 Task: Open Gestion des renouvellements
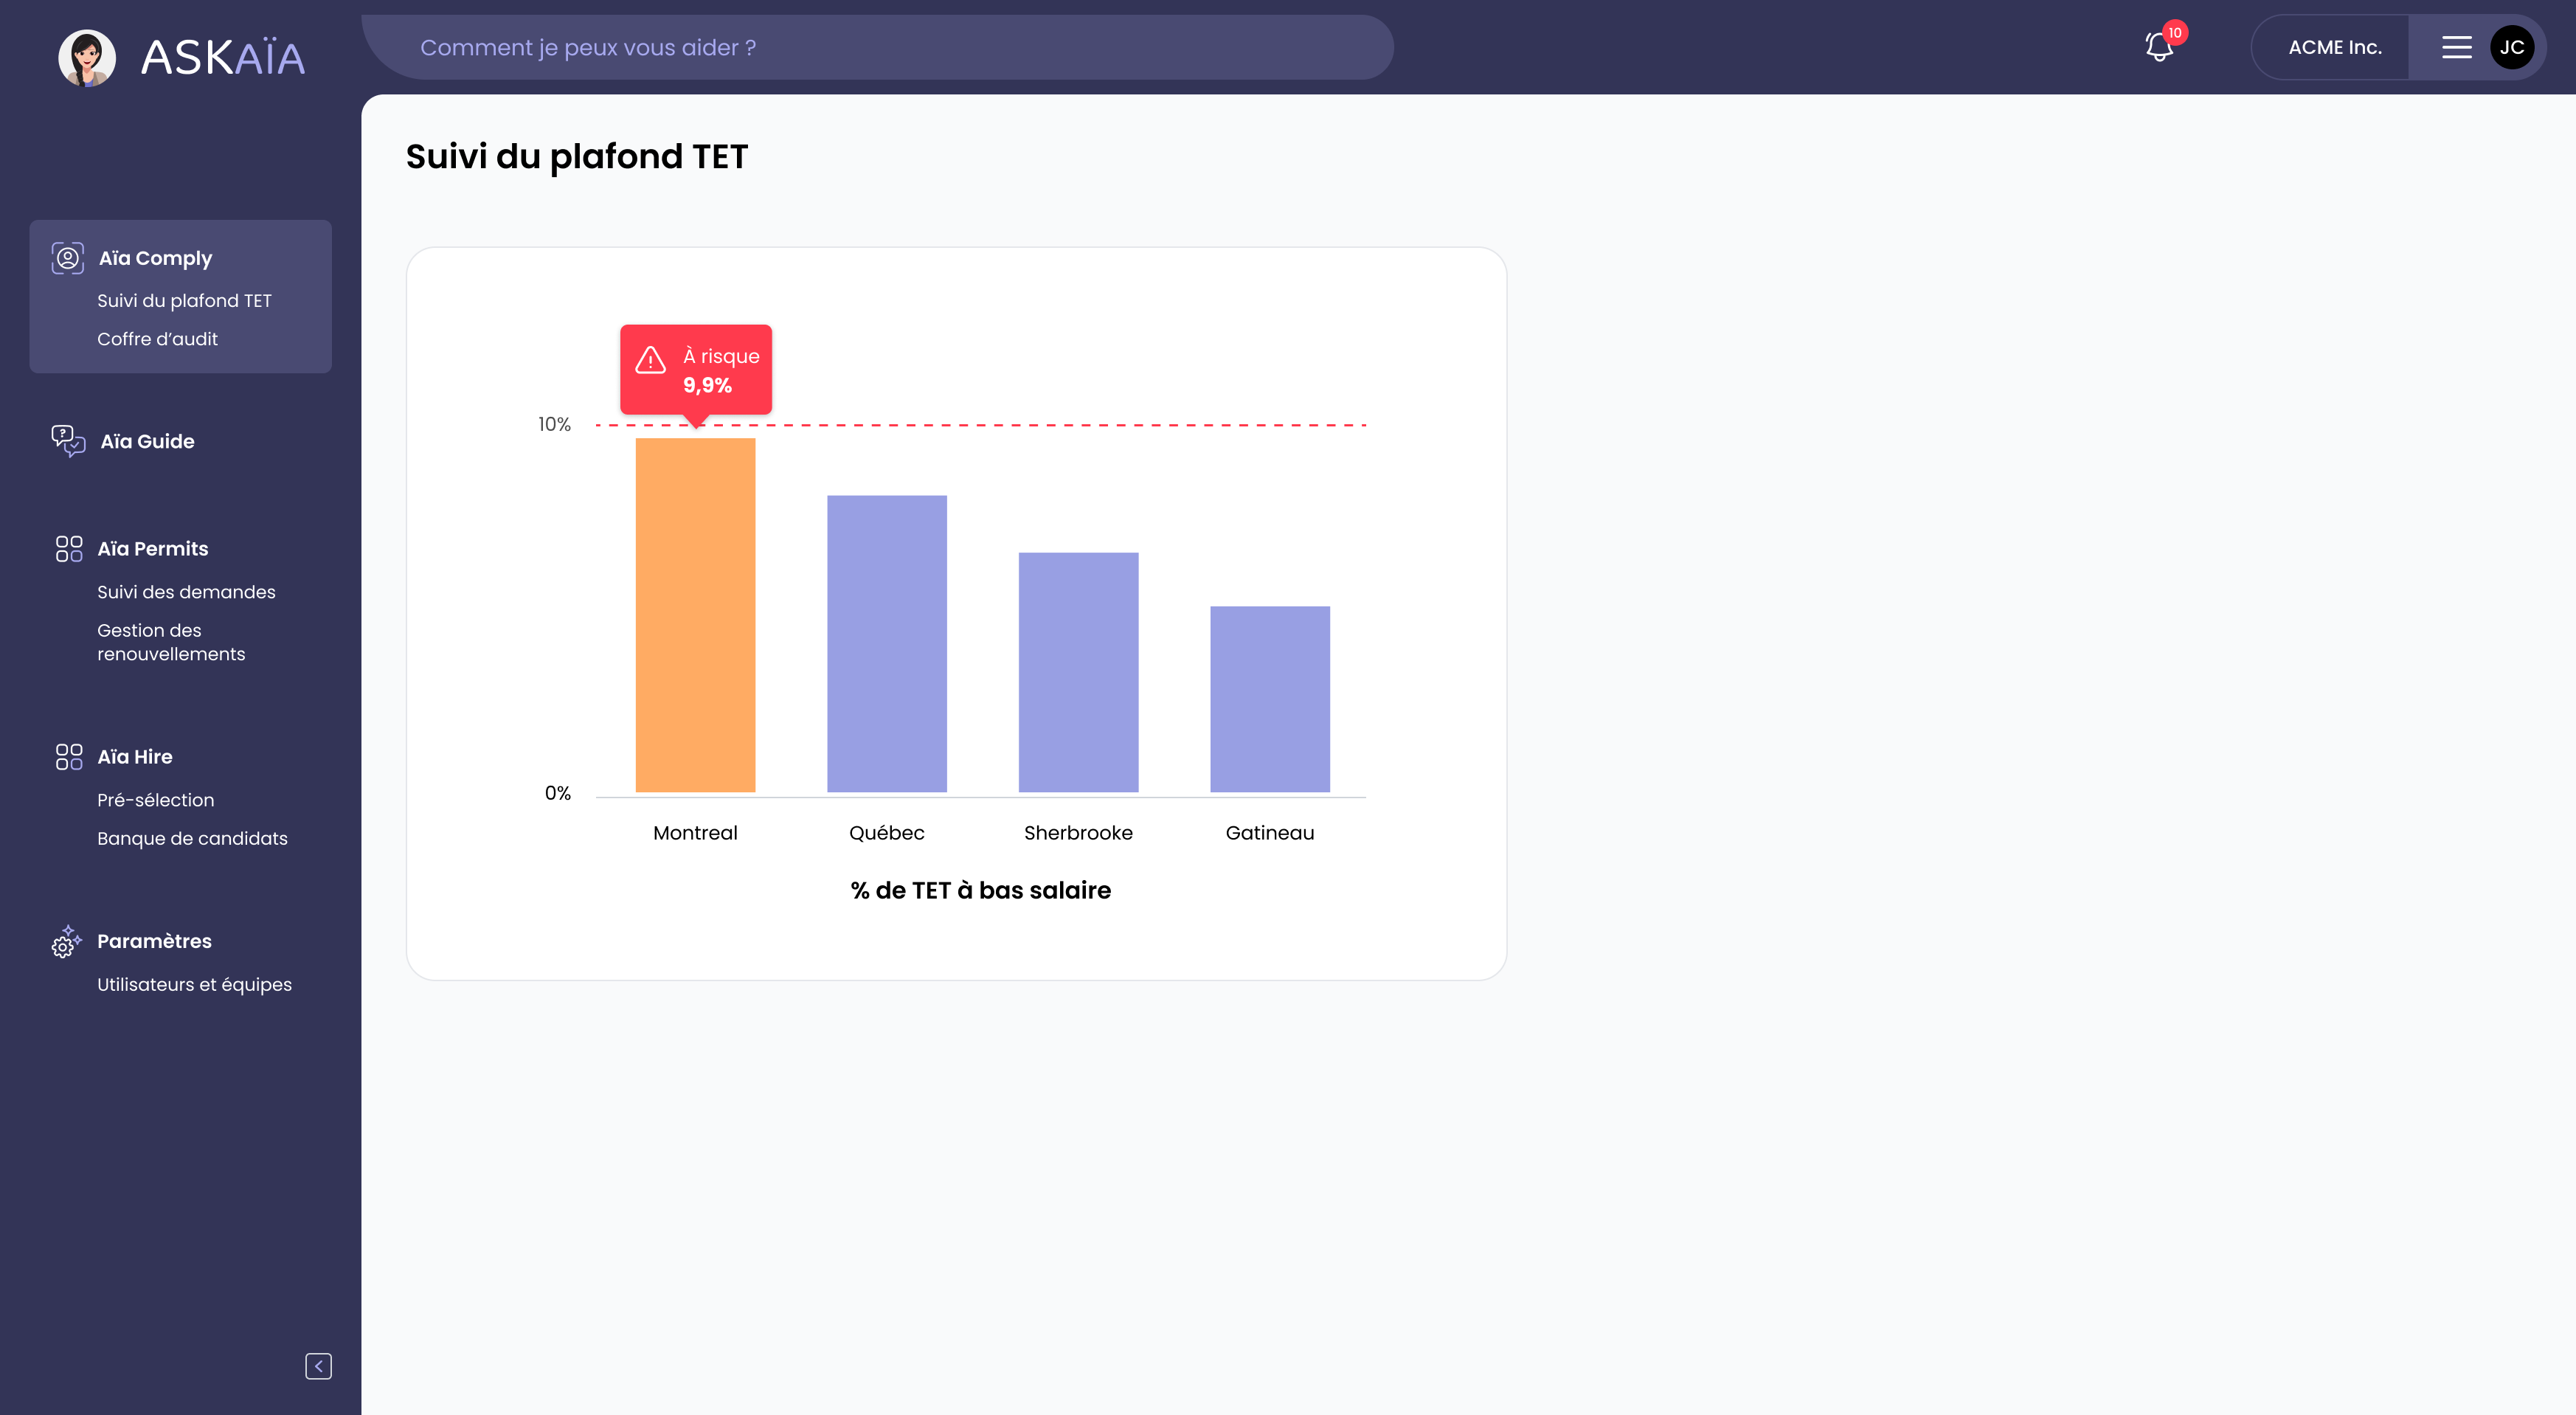pyautogui.click(x=171, y=642)
